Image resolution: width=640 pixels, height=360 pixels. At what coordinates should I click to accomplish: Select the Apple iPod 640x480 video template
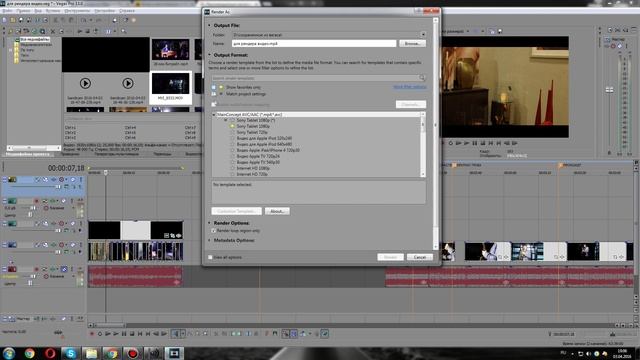[x=264, y=144]
